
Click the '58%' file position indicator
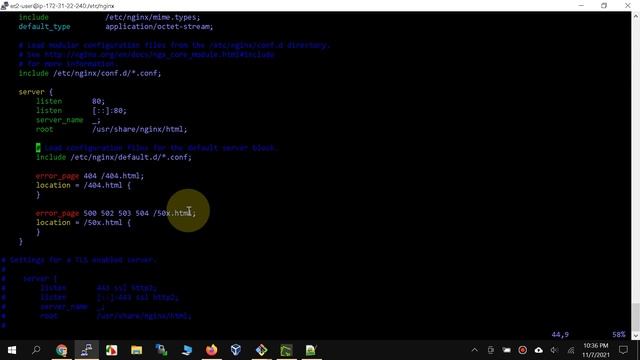coord(619,334)
